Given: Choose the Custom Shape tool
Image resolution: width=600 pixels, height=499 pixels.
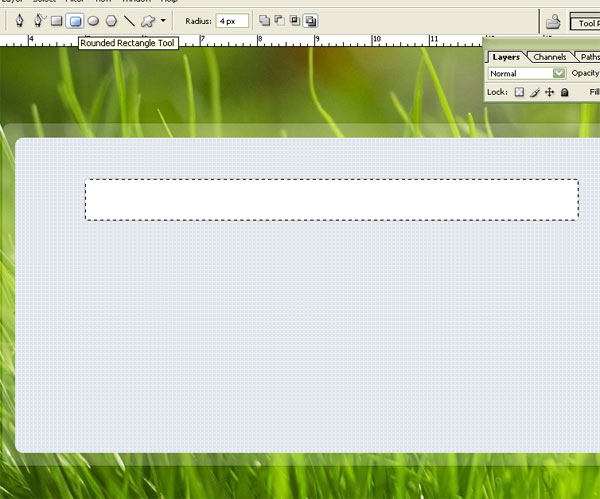Looking at the screenshot, I should [x=148, y=21].
